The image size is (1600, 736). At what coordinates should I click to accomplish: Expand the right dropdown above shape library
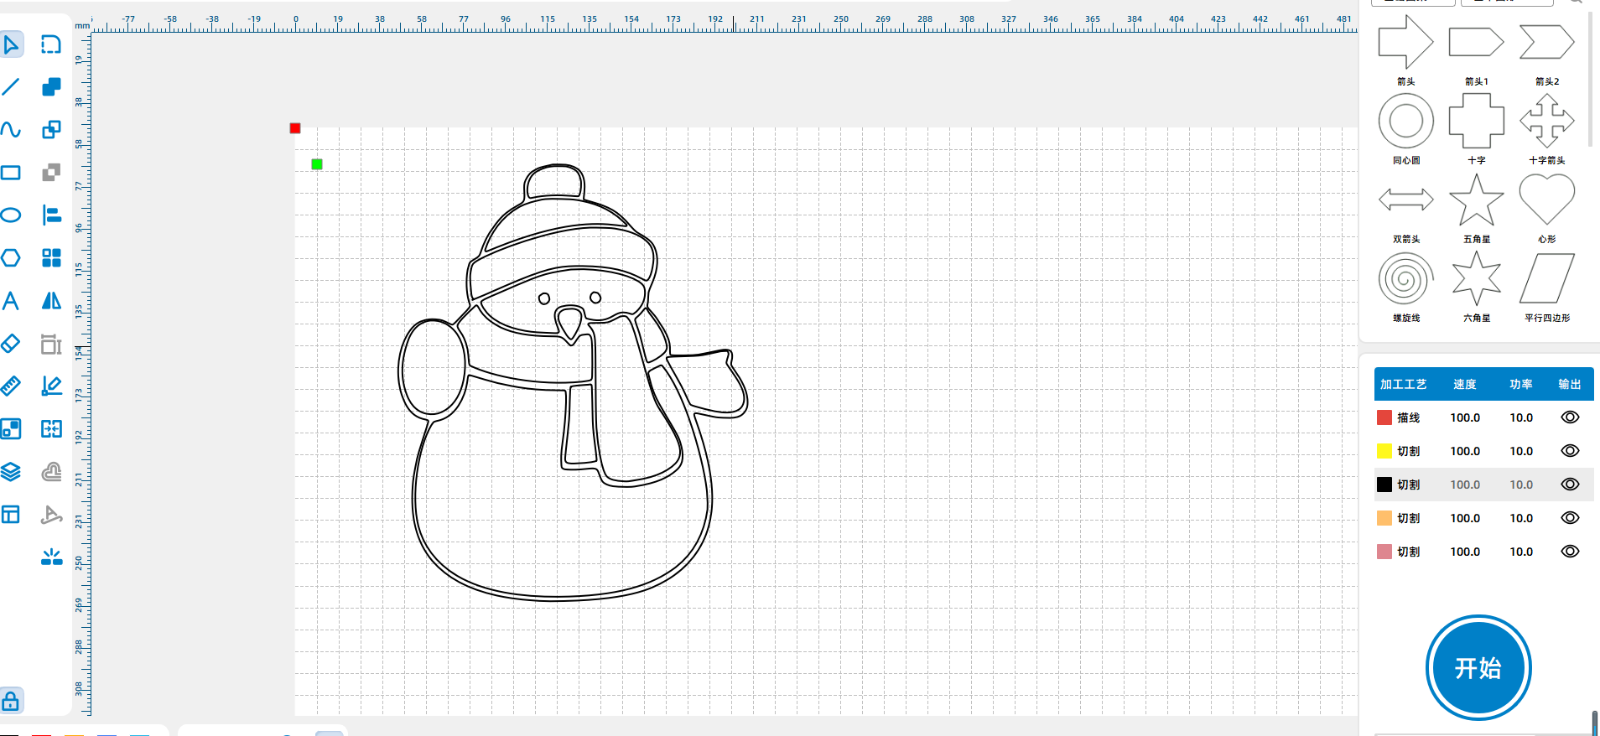[x=1506, y=2]
